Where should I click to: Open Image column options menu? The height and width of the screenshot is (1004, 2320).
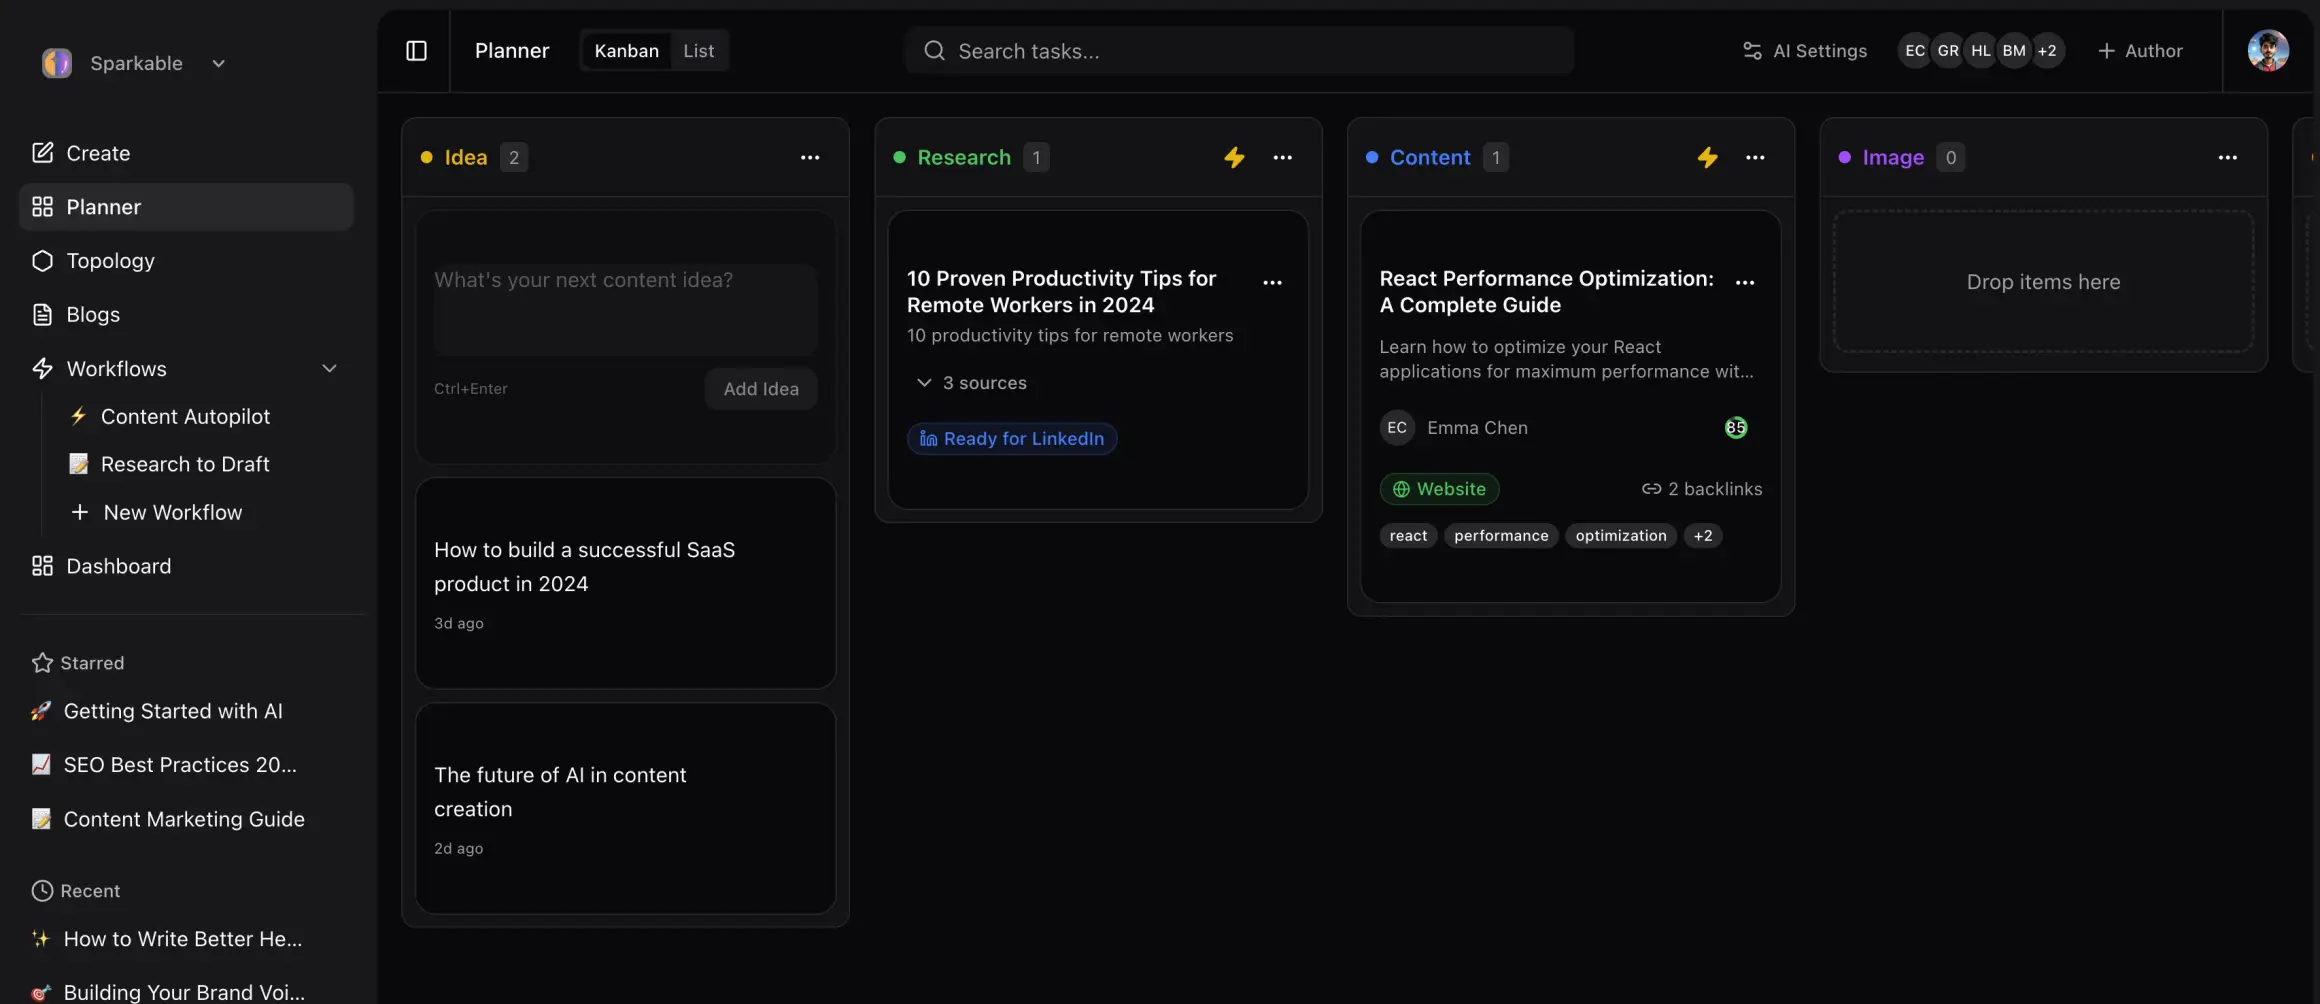(2227, 158)
